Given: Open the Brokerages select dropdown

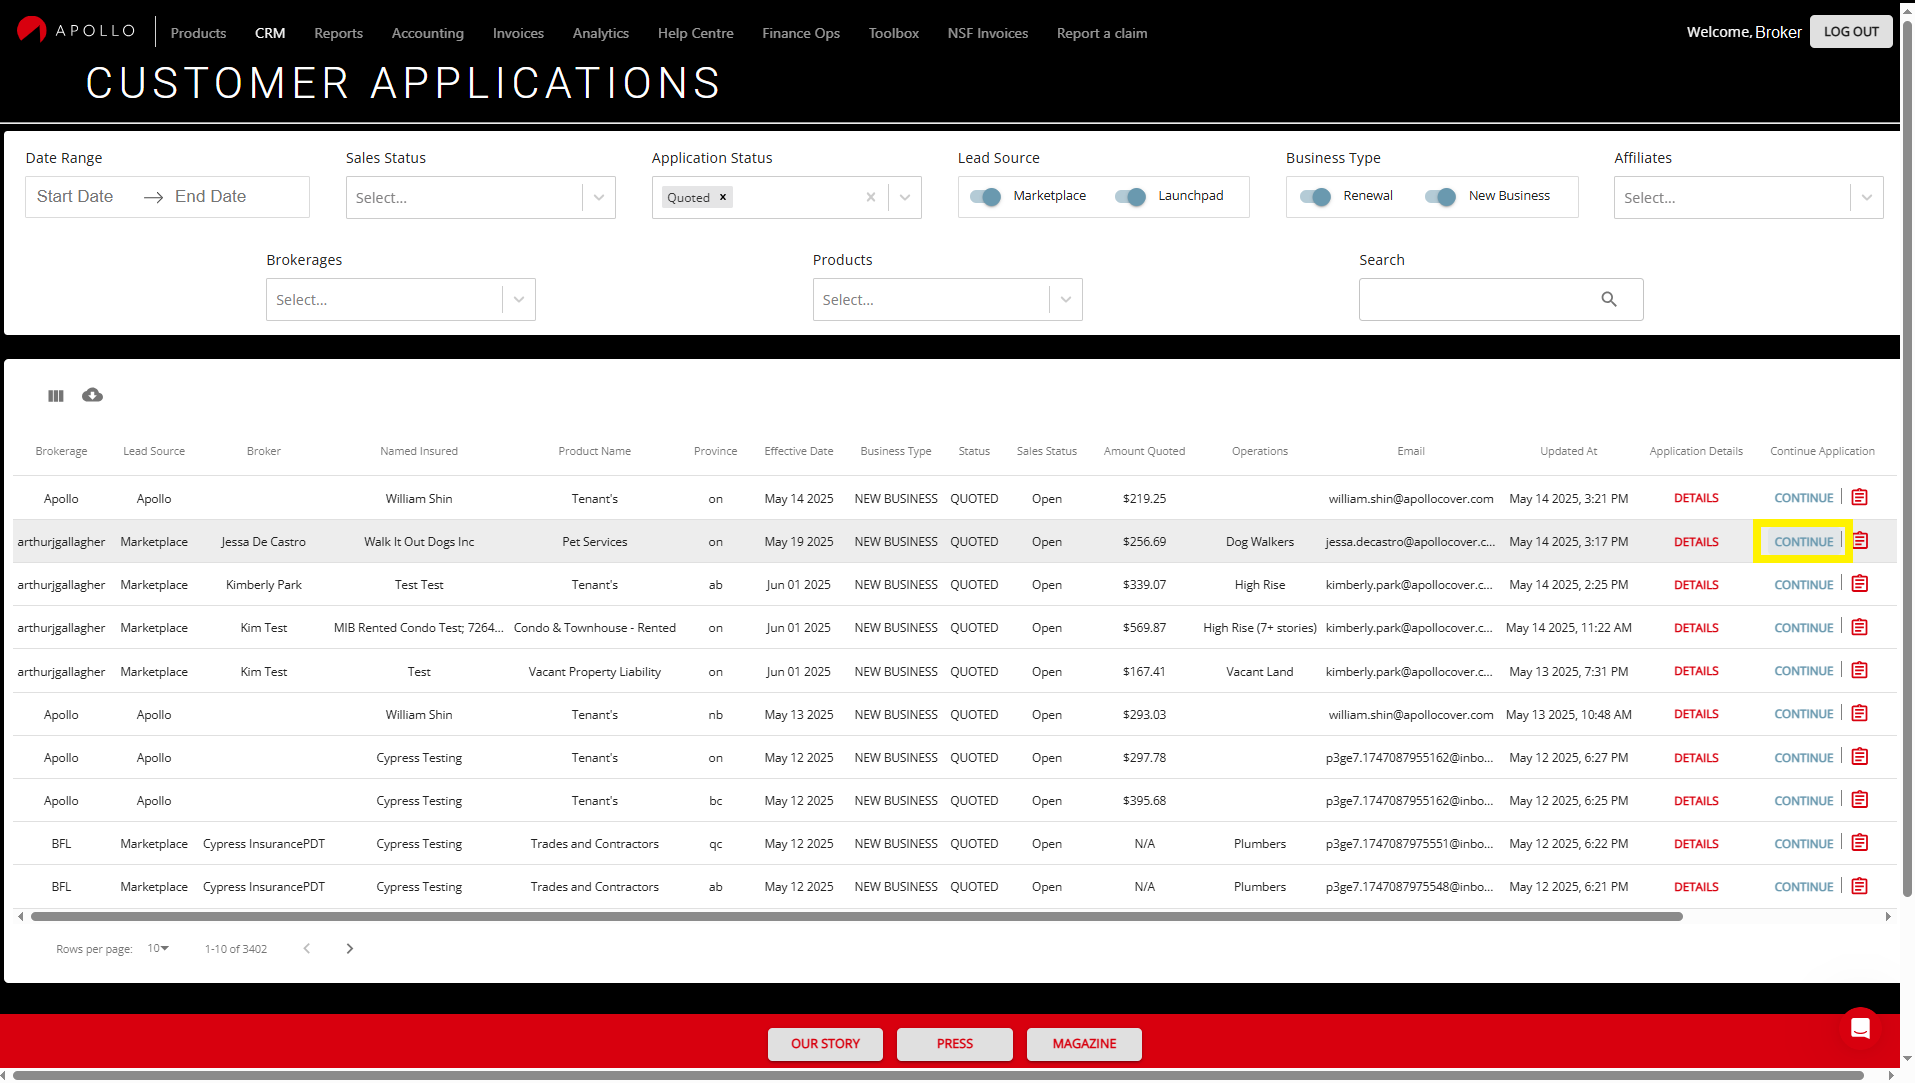Looking at the screenshot, I should pyautogui.click(x=519, y=300).
